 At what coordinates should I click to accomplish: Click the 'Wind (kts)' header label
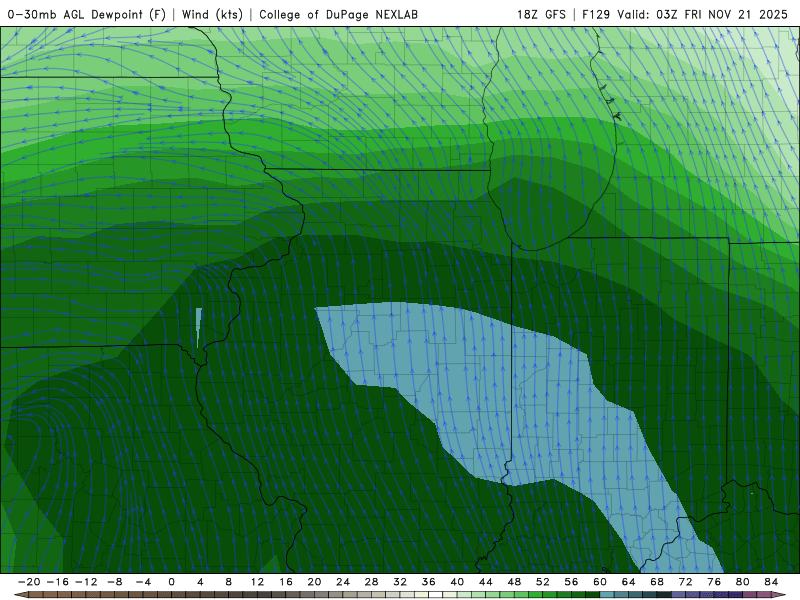212,14
